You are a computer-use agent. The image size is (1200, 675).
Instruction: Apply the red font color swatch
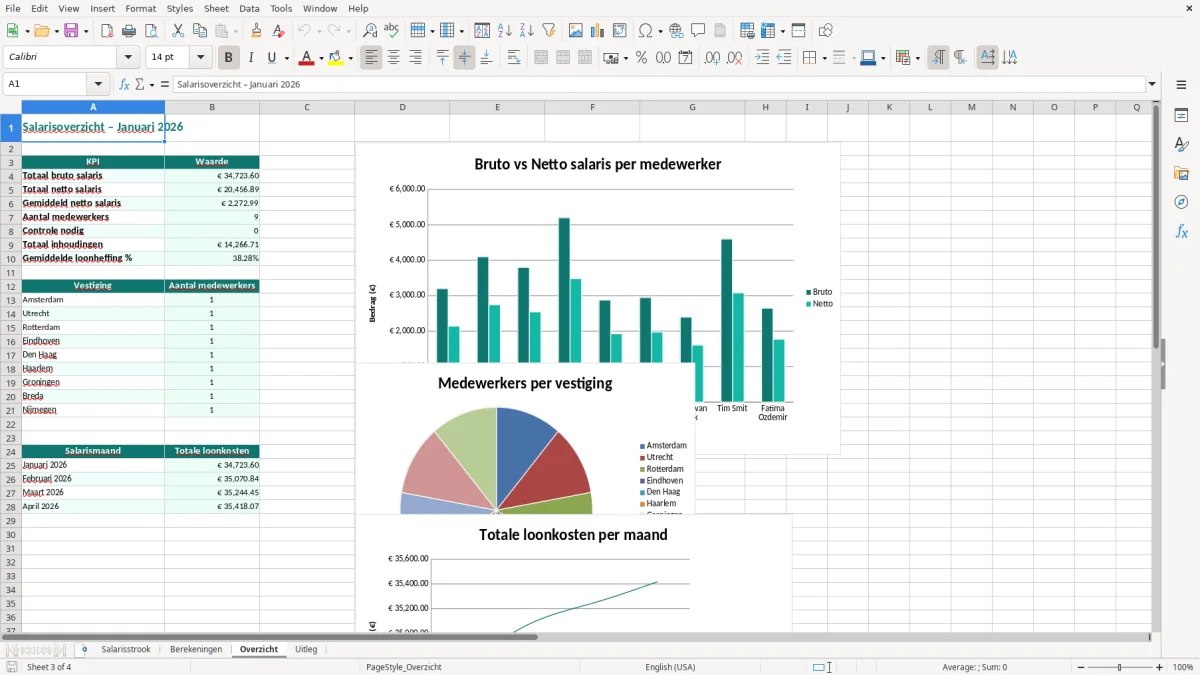(306, 58)
